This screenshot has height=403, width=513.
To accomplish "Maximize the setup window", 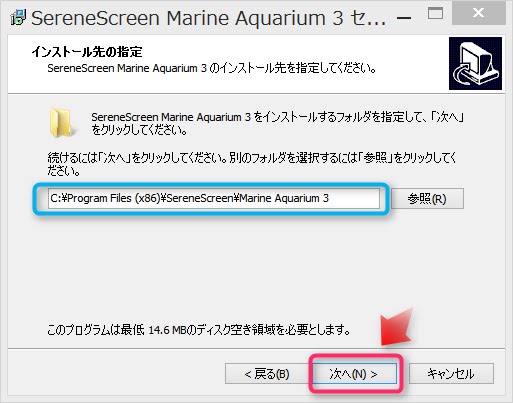I will (x=435, y=14).
